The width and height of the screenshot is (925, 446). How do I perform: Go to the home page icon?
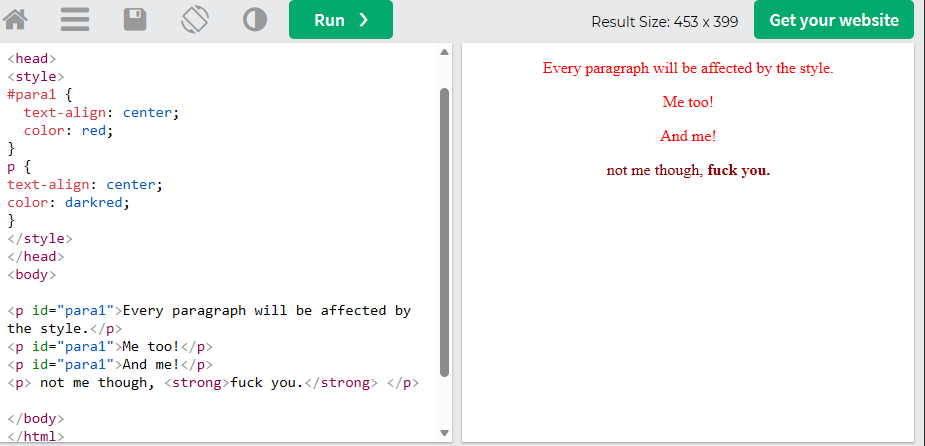(15, 19)
